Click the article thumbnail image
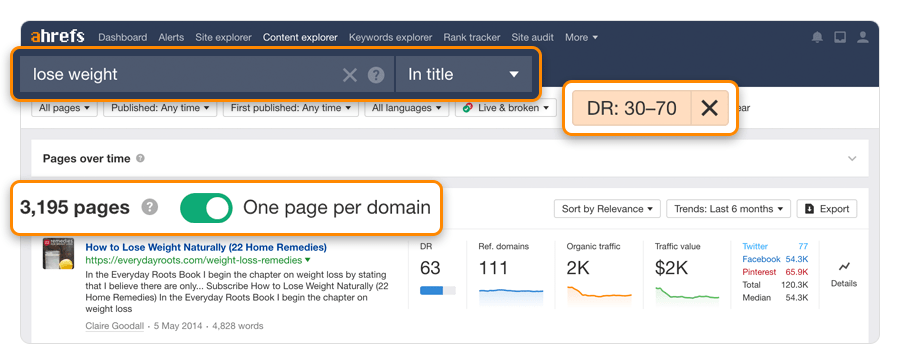Image resolution: width=900 pixels, height=364 pixels. pos(59,254)
